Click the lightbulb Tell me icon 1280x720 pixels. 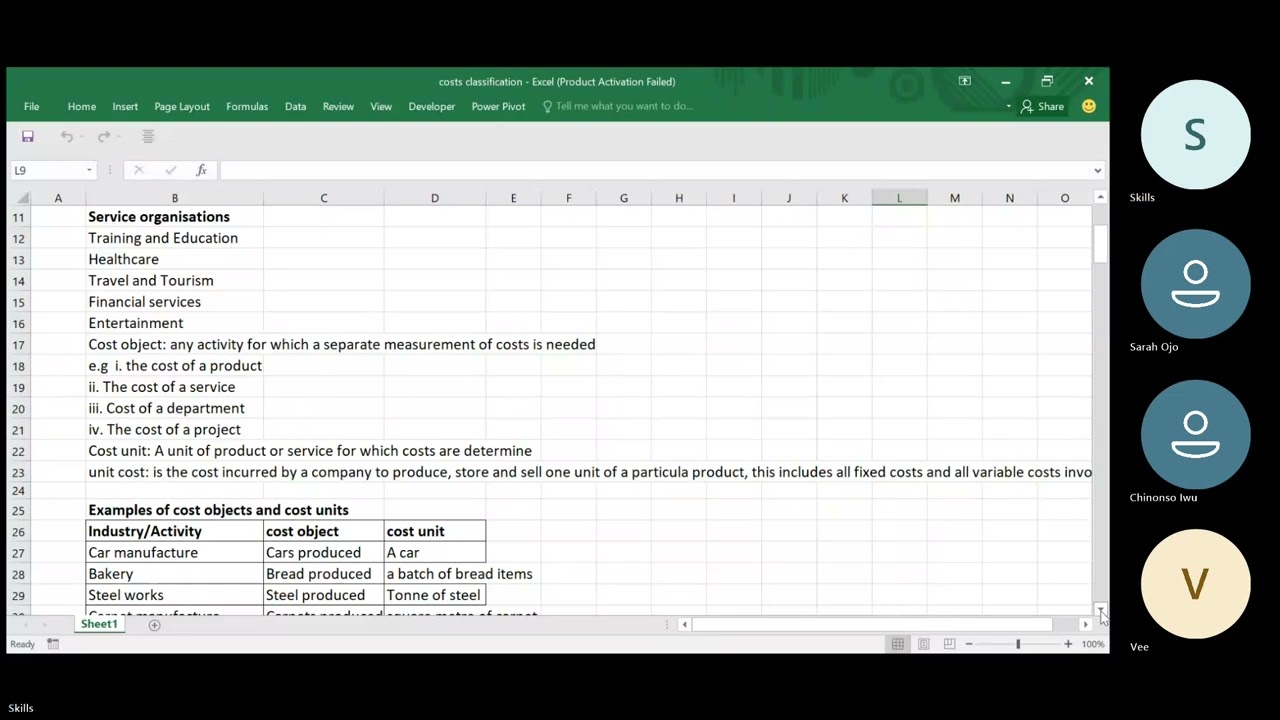[x=547, y=106]
